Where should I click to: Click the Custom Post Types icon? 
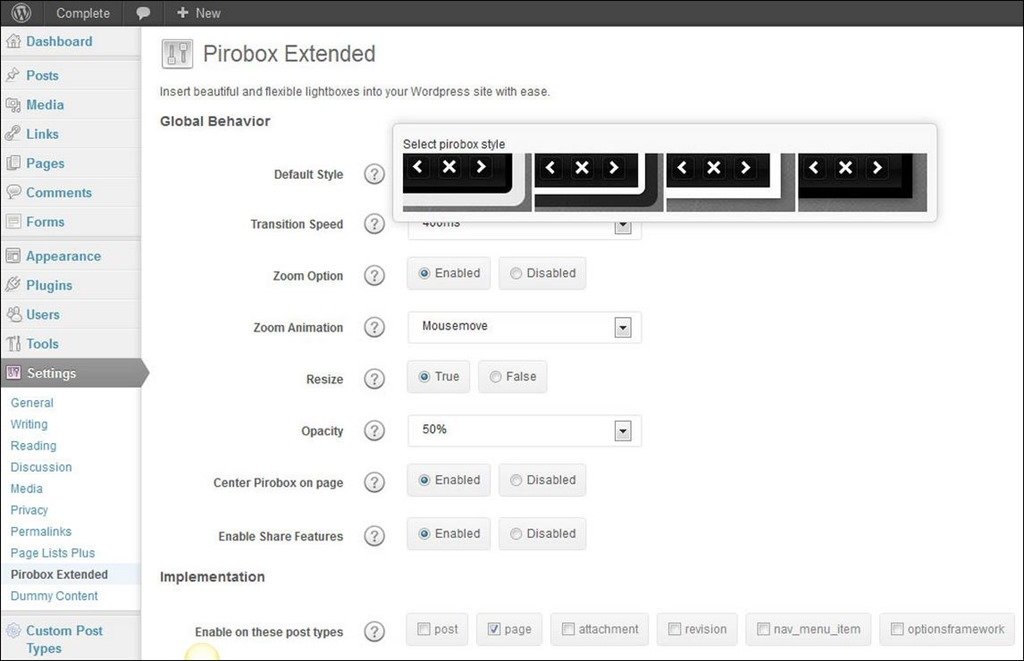[13, 630]
